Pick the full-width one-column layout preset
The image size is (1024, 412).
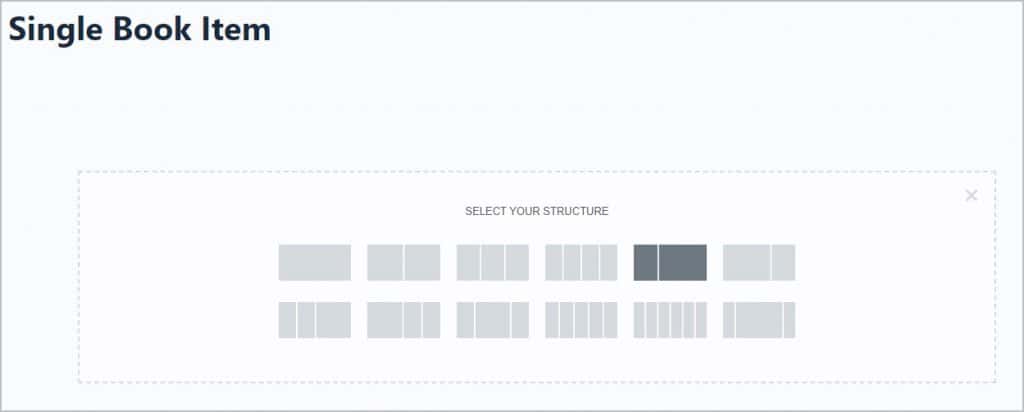pos(315,262)
